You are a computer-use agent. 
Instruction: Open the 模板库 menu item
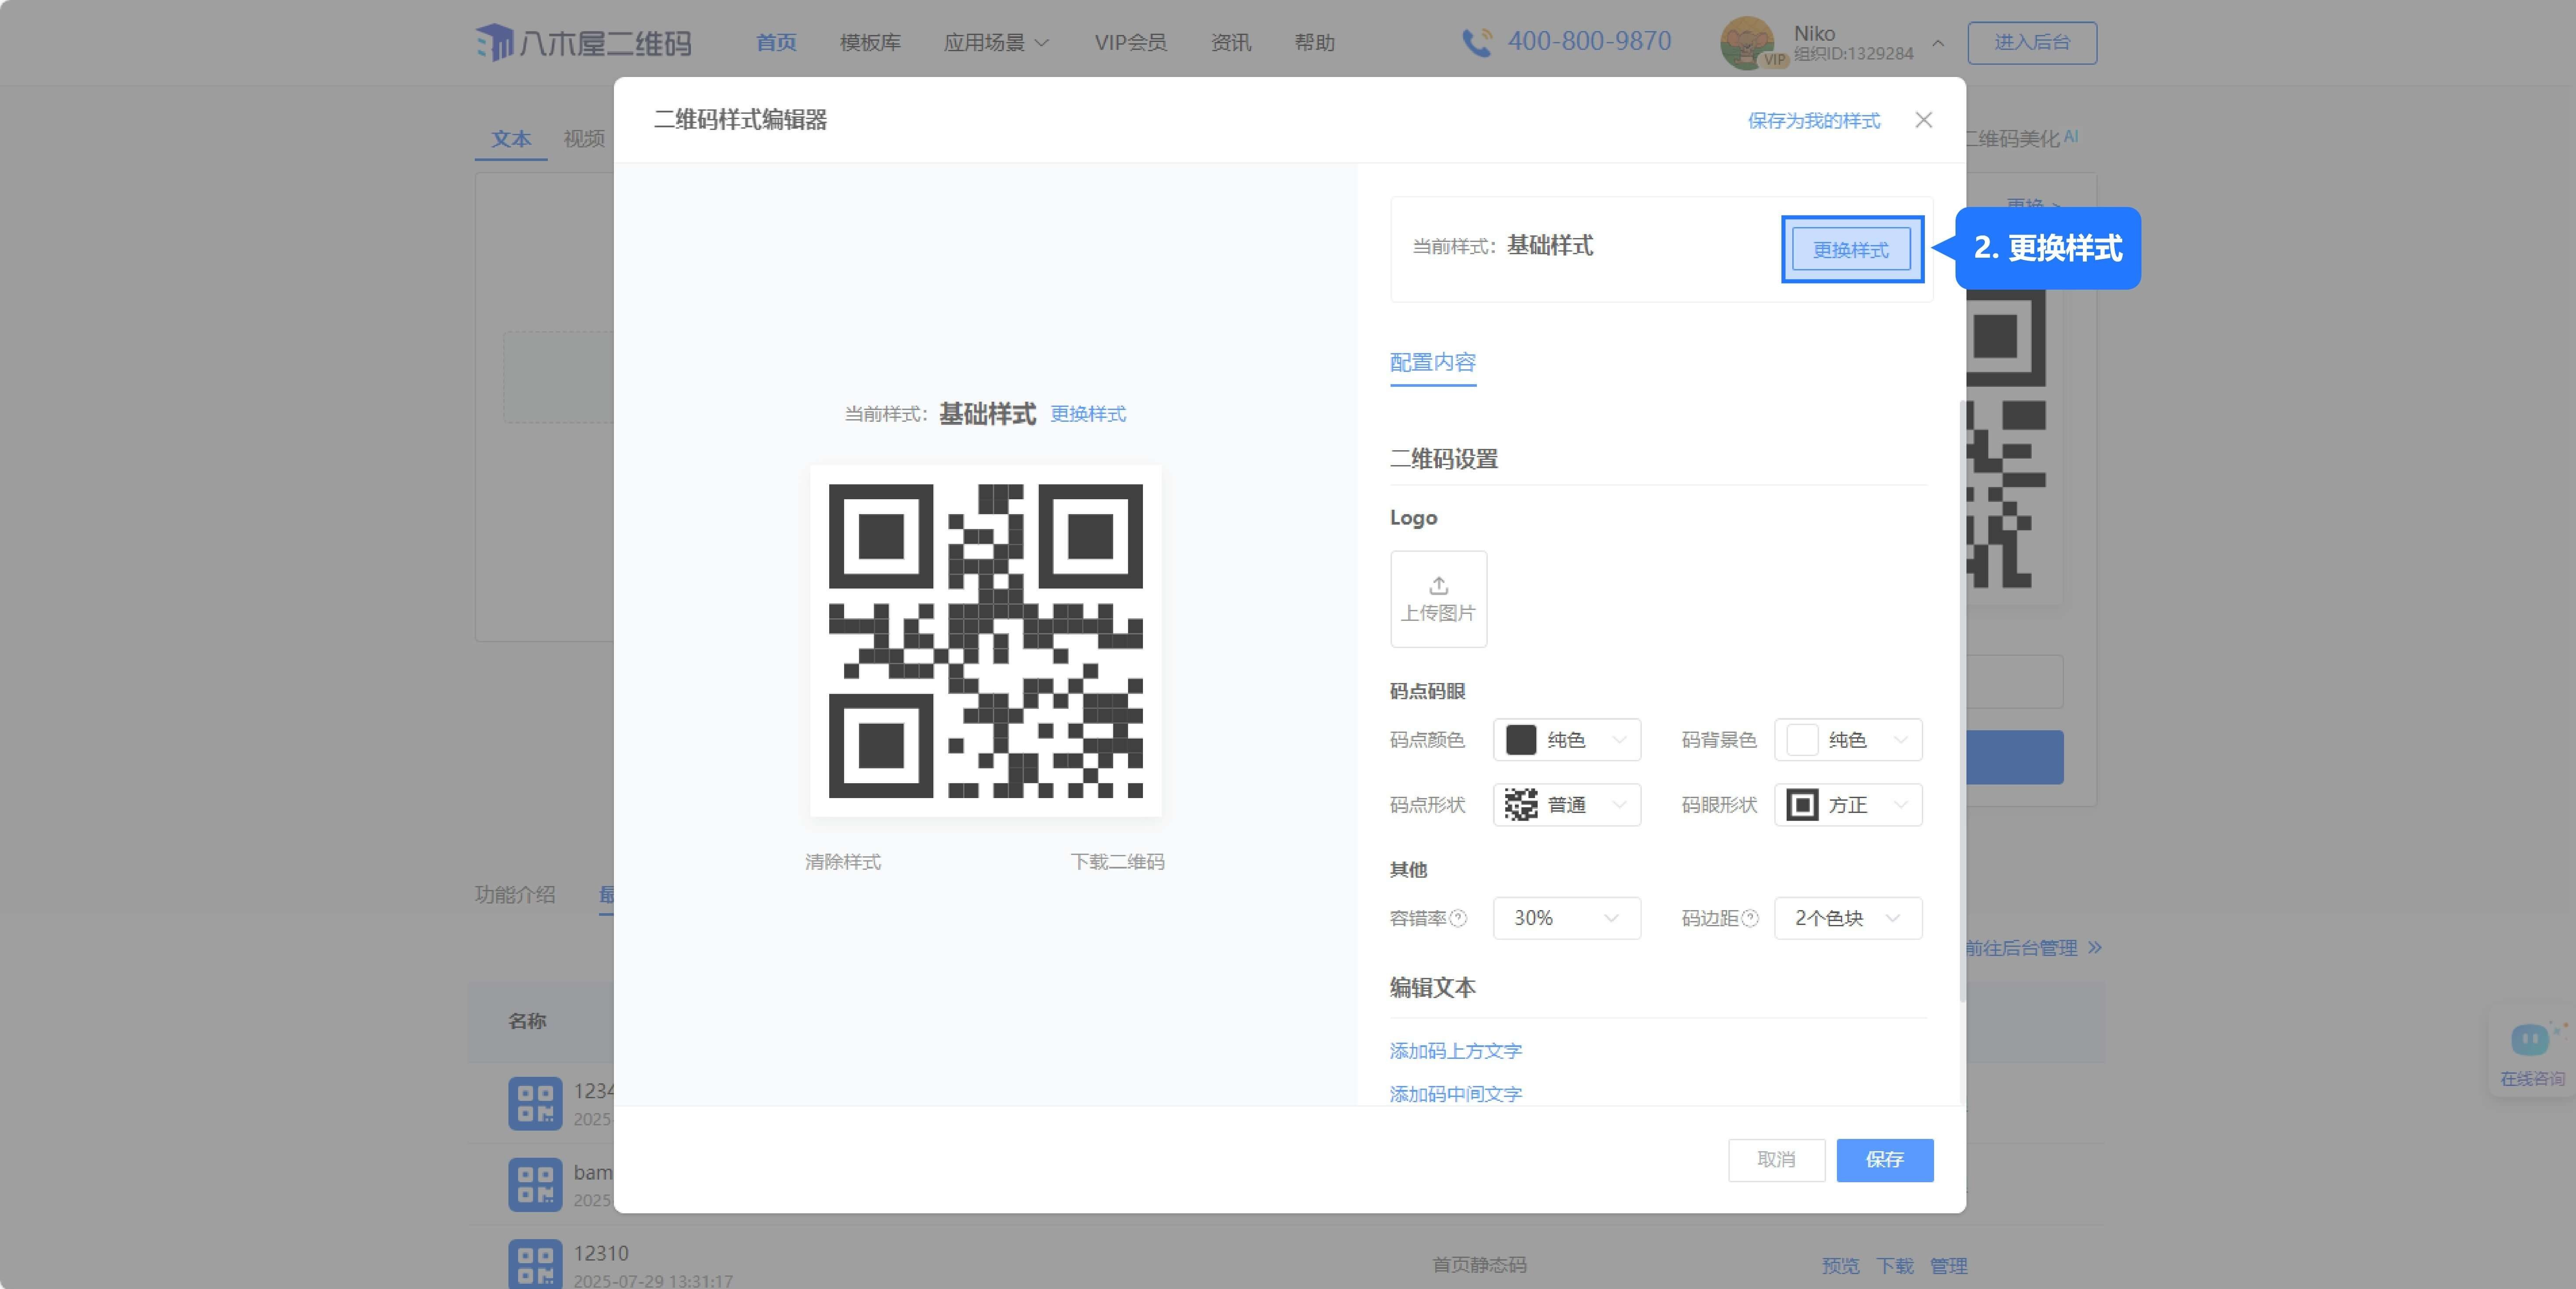pyautogui.click(x=870, y=43)
